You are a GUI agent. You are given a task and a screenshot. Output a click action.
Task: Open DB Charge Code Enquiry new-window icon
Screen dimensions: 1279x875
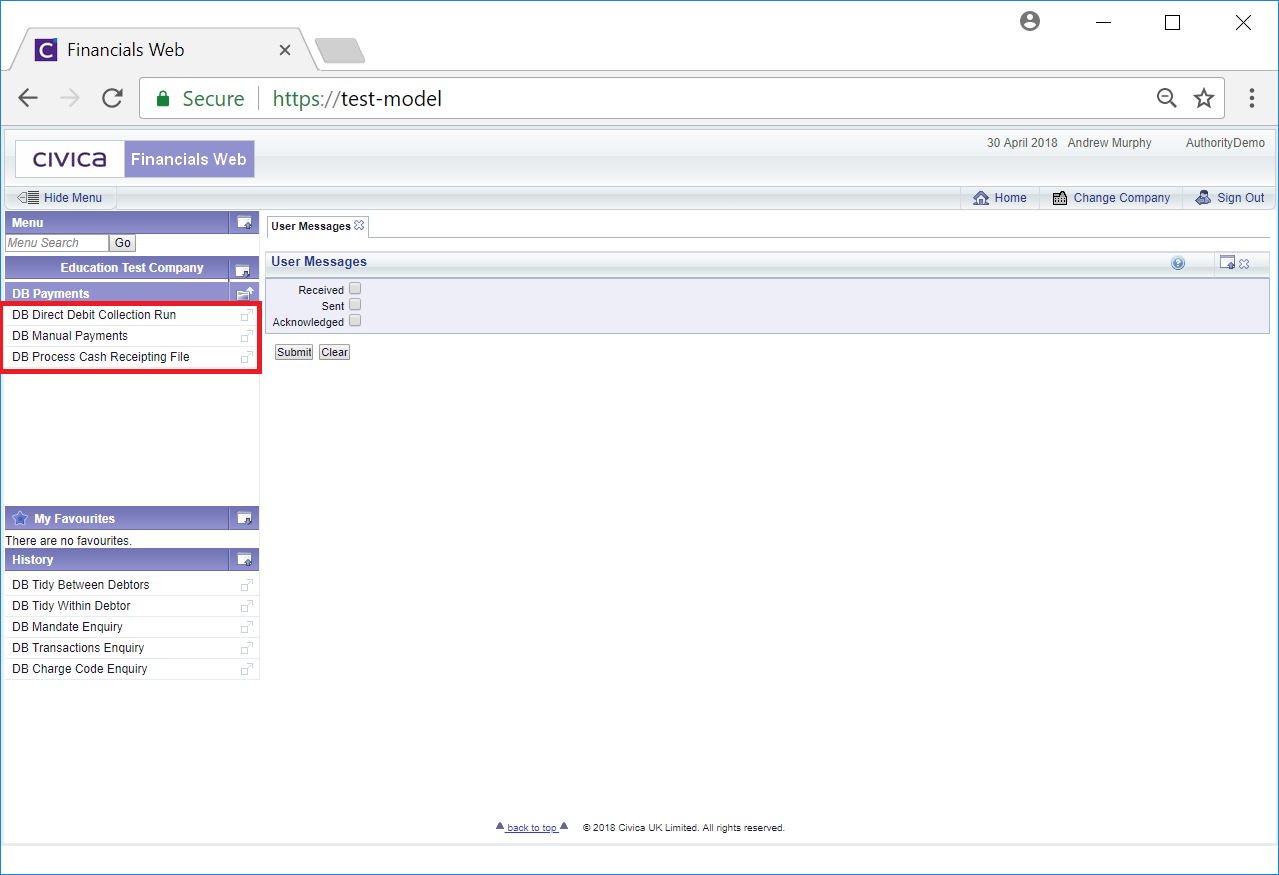246,669
